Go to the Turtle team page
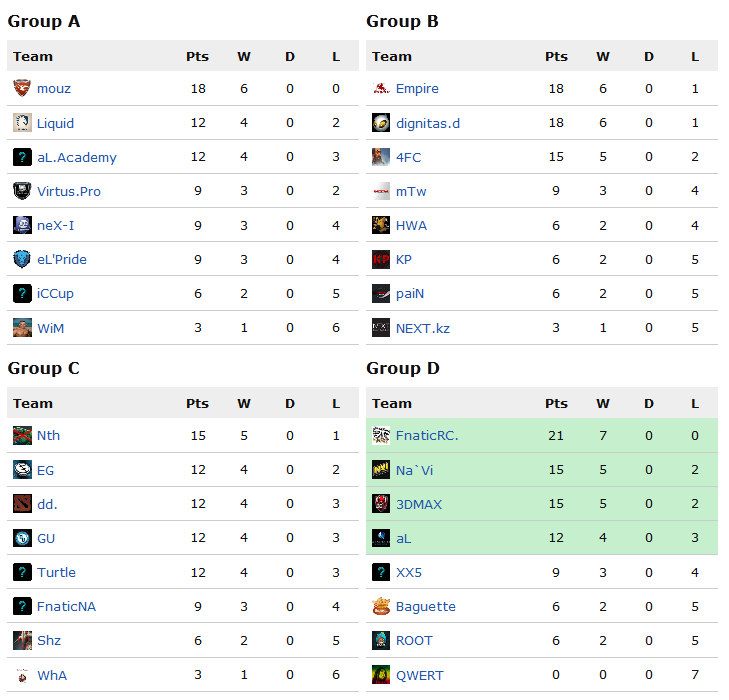729x700 pixels. (56, 572)
